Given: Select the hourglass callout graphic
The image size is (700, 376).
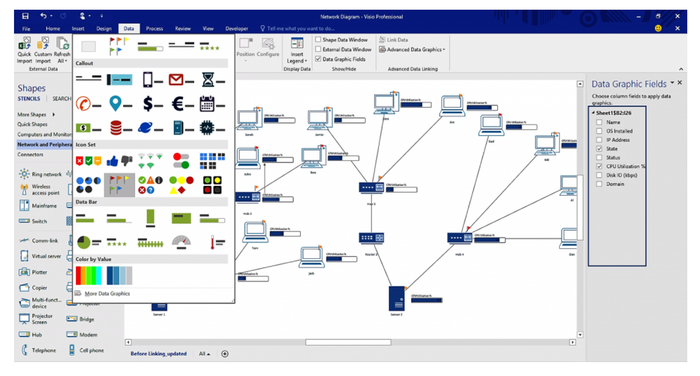Looking at the screenshot, I should pos(213,80).
